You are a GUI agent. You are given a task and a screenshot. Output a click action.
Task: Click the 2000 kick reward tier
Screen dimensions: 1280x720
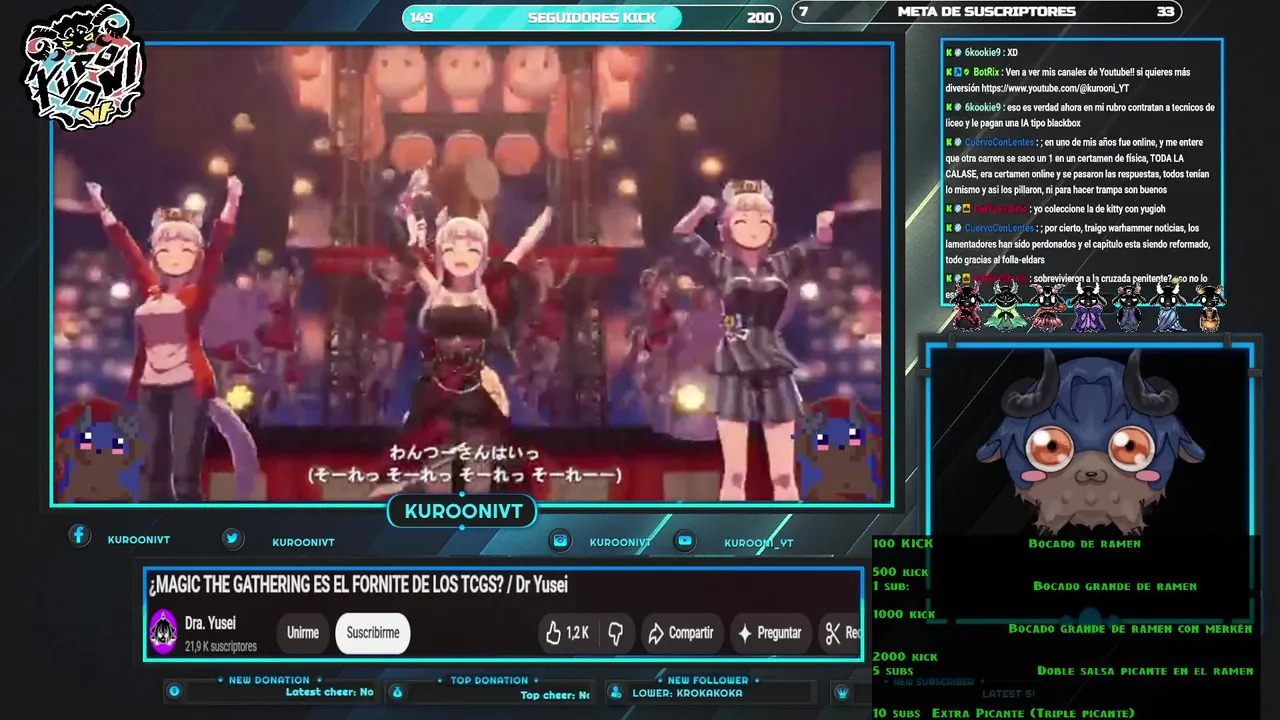[x=905, y=656]
